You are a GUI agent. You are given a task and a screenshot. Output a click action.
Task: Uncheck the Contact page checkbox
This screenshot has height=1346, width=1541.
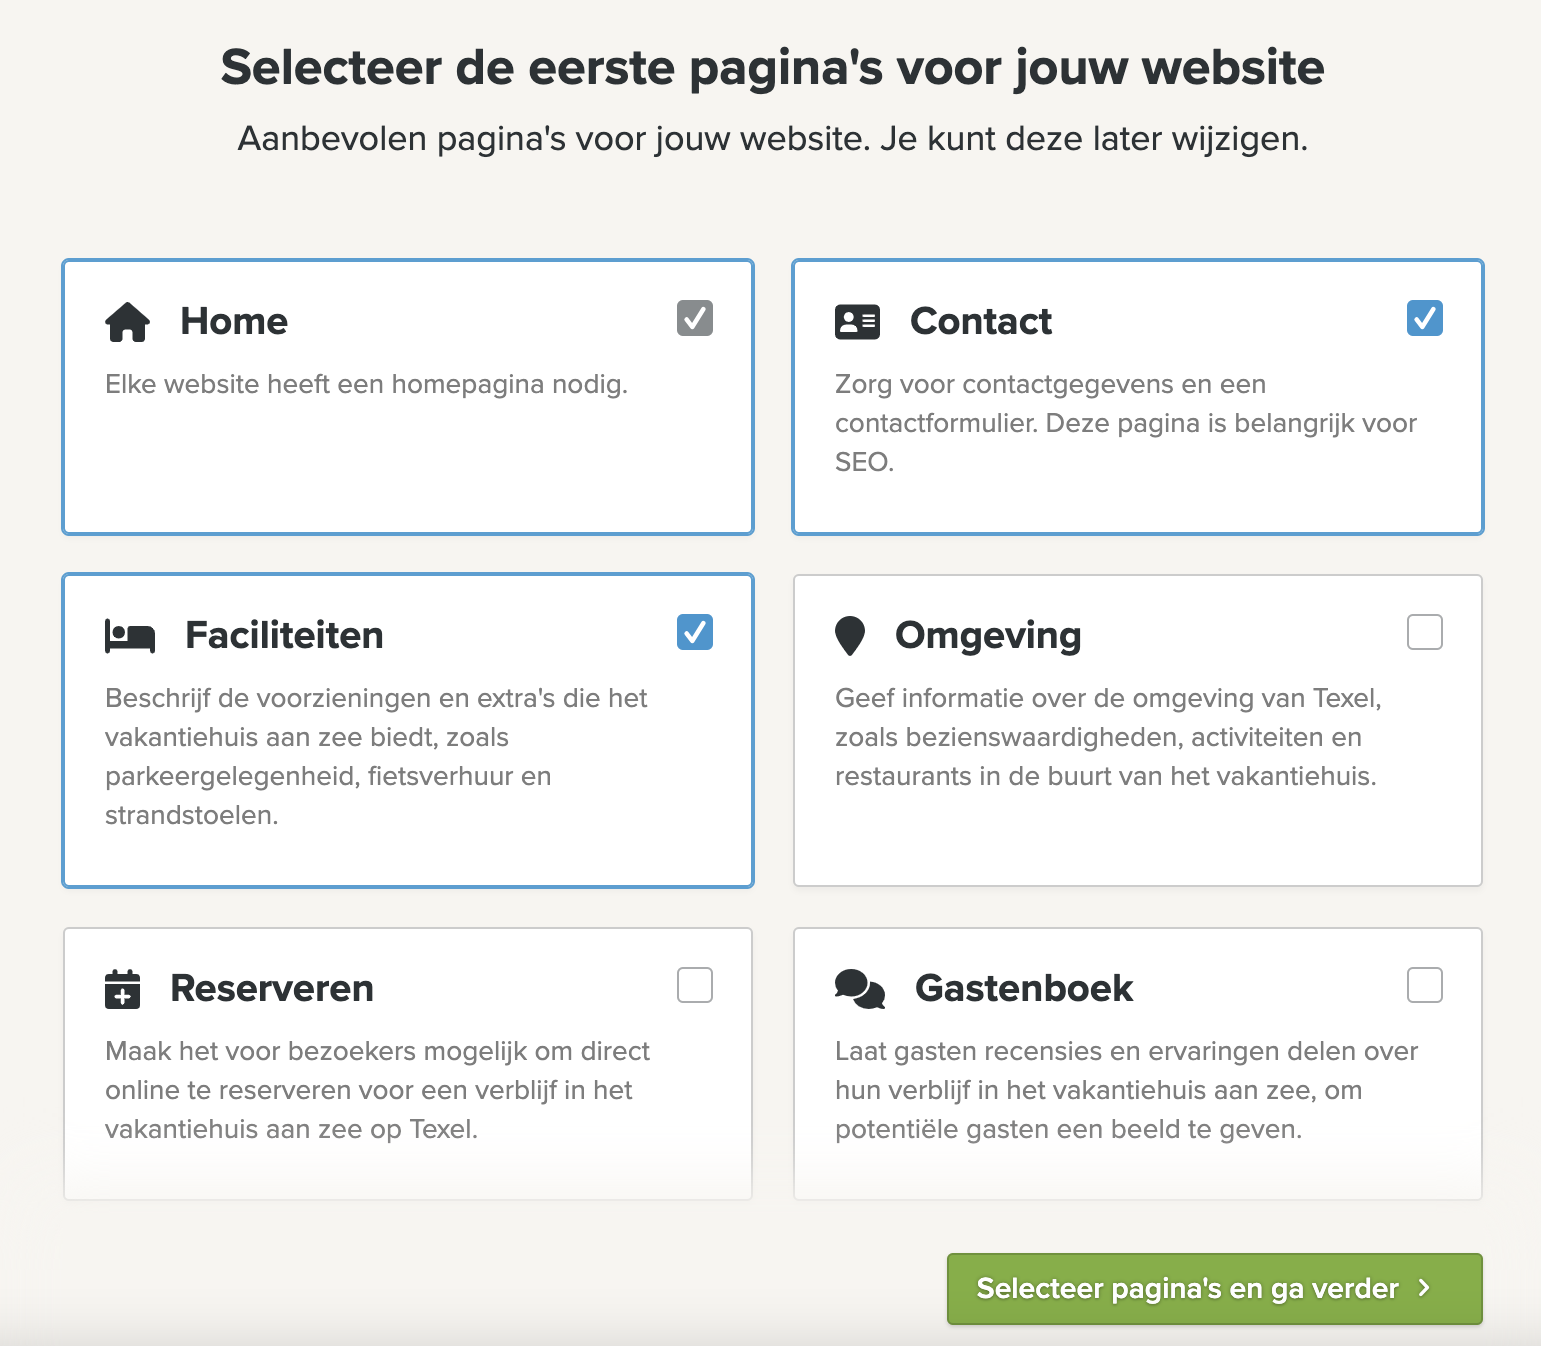1425,318
